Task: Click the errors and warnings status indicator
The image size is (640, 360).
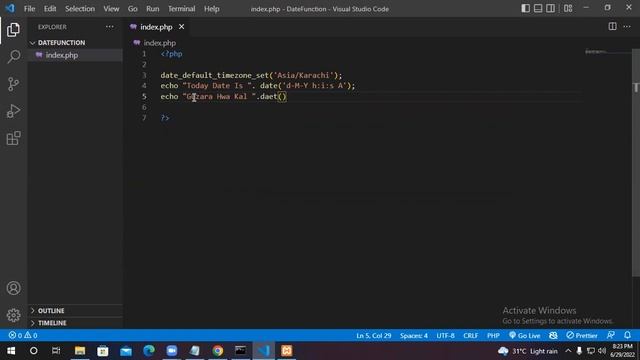Action: pyautogui.click(x=23, y=336)
